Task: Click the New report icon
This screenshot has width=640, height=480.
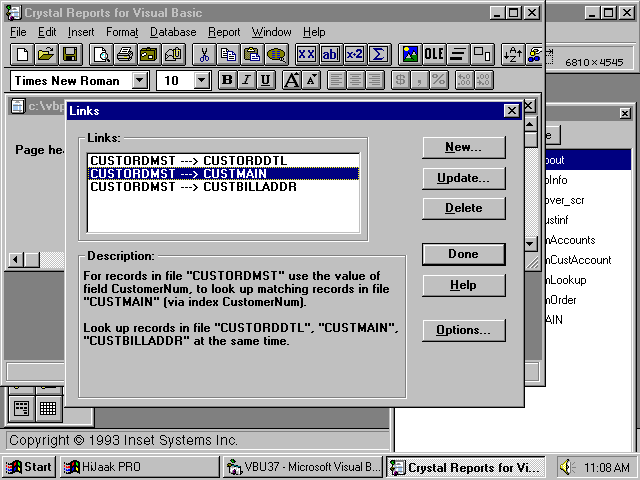Action: [22, 54]
